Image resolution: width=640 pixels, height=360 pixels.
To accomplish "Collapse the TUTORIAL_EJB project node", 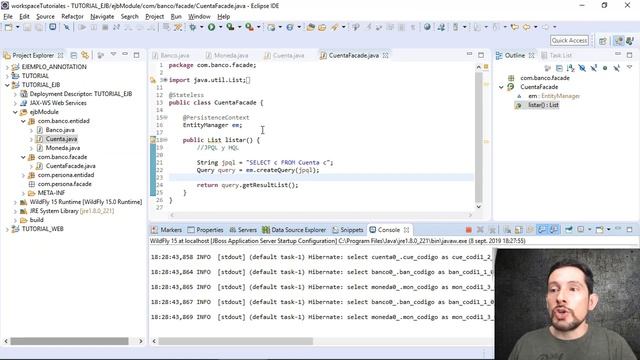I will pos(7,85).
